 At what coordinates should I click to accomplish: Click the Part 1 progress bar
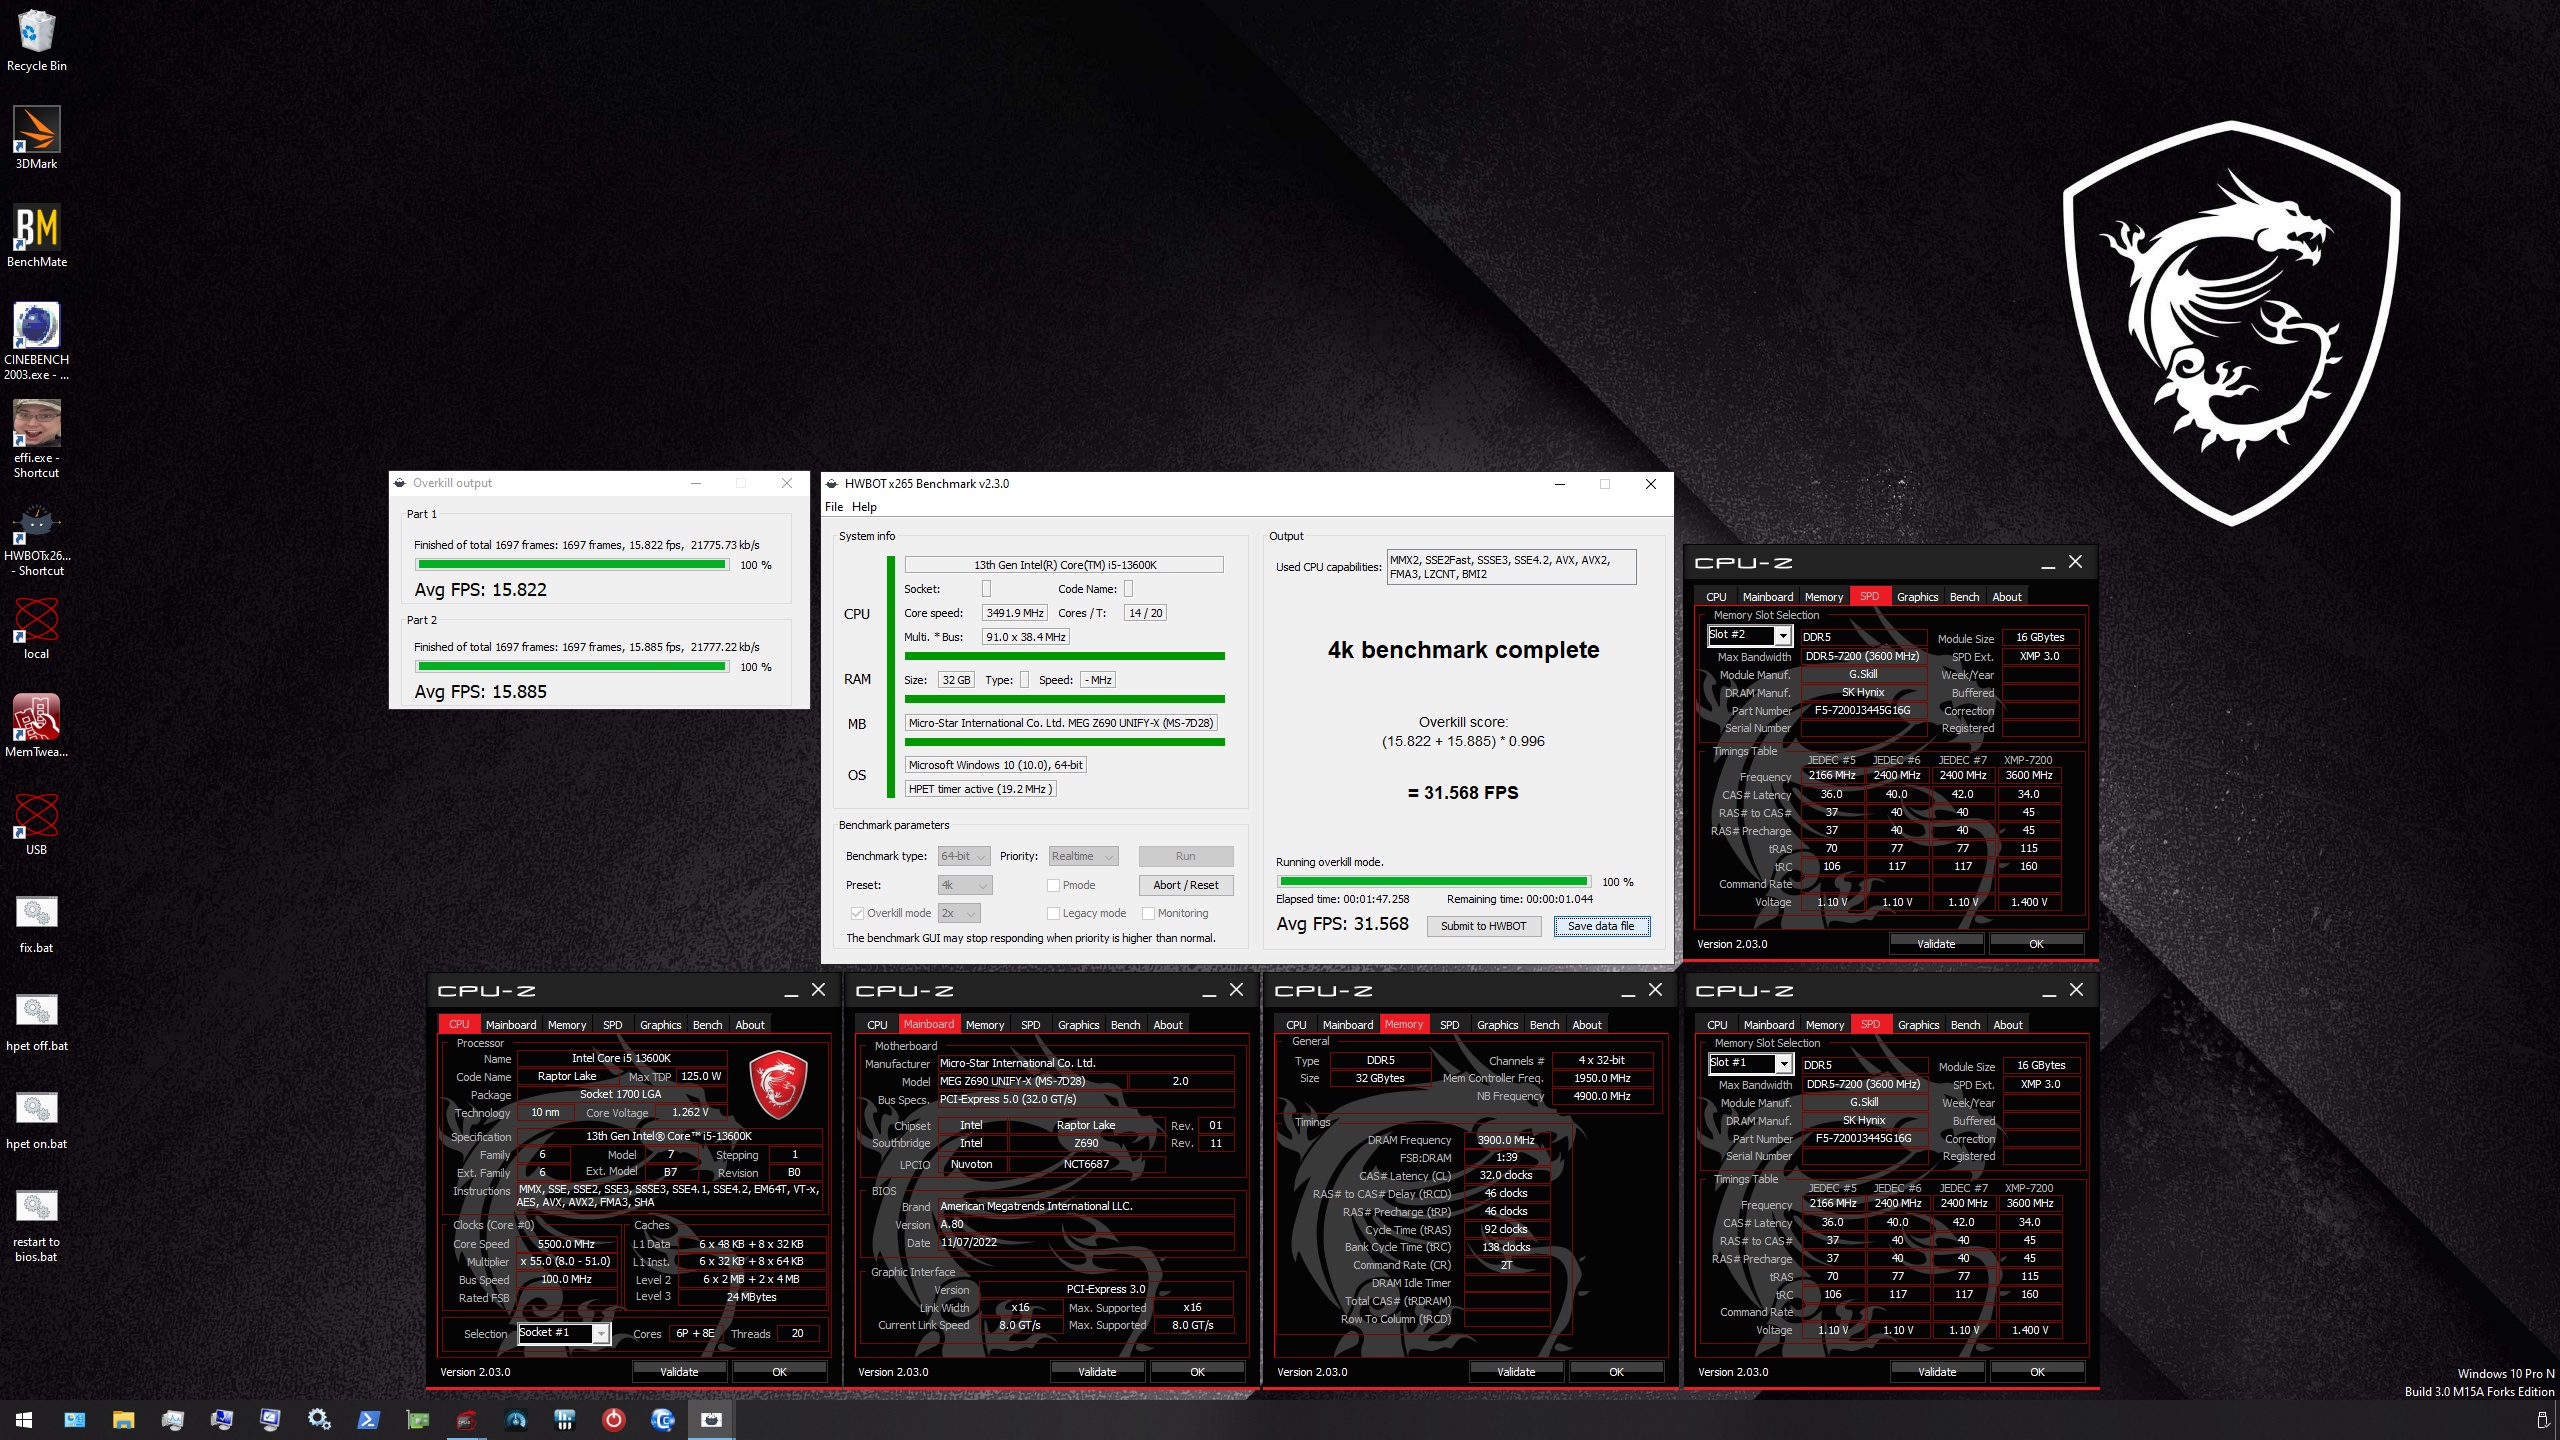pyautogui.click(x=571, y=565)
